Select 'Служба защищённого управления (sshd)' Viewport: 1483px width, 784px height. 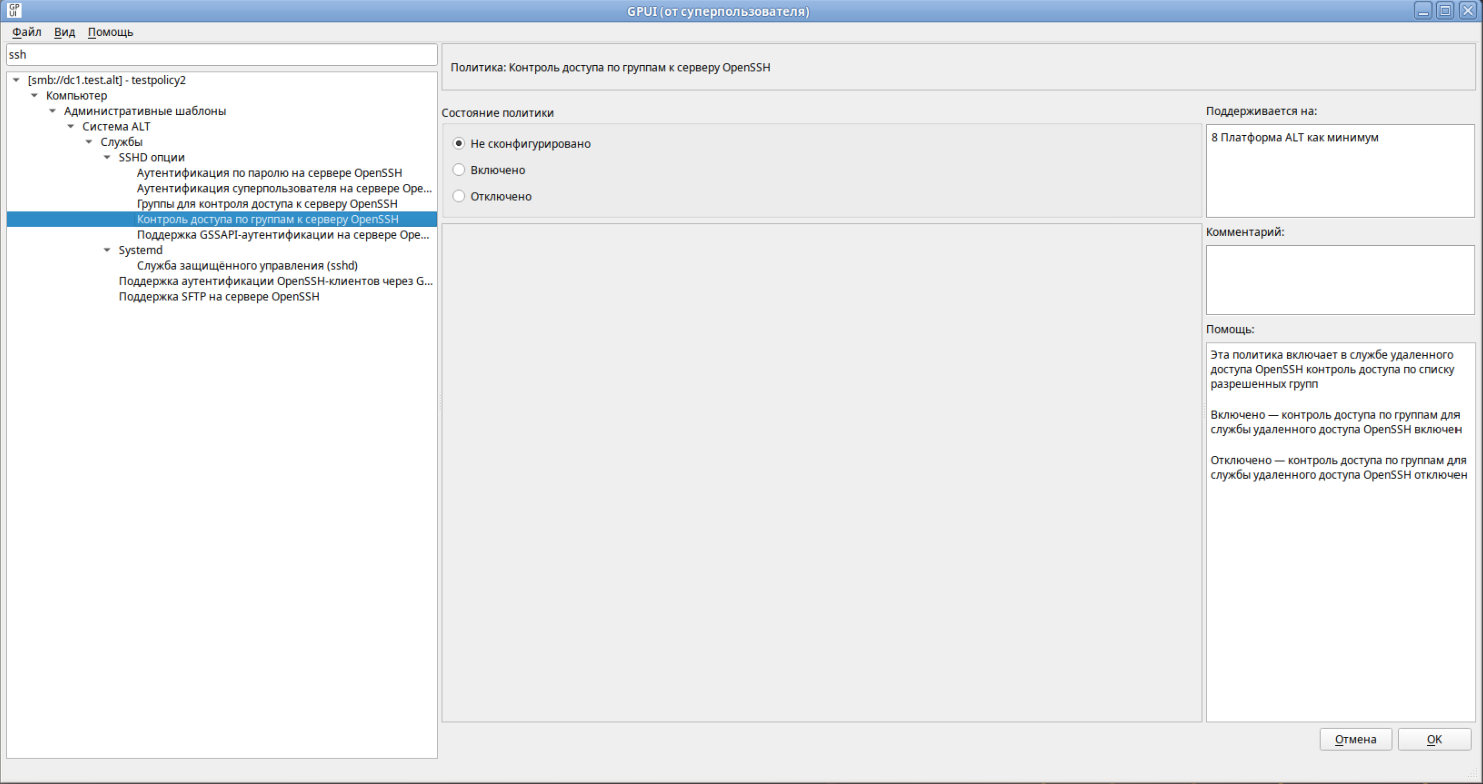247,266
